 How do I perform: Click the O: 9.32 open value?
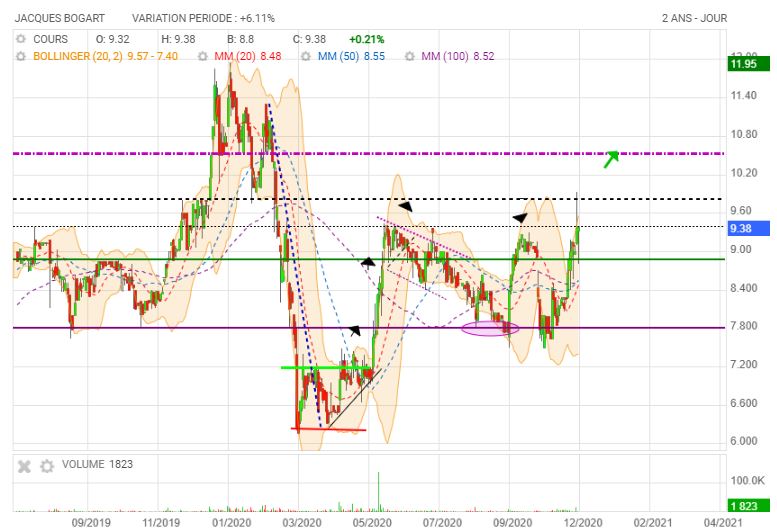pos(112,39)
